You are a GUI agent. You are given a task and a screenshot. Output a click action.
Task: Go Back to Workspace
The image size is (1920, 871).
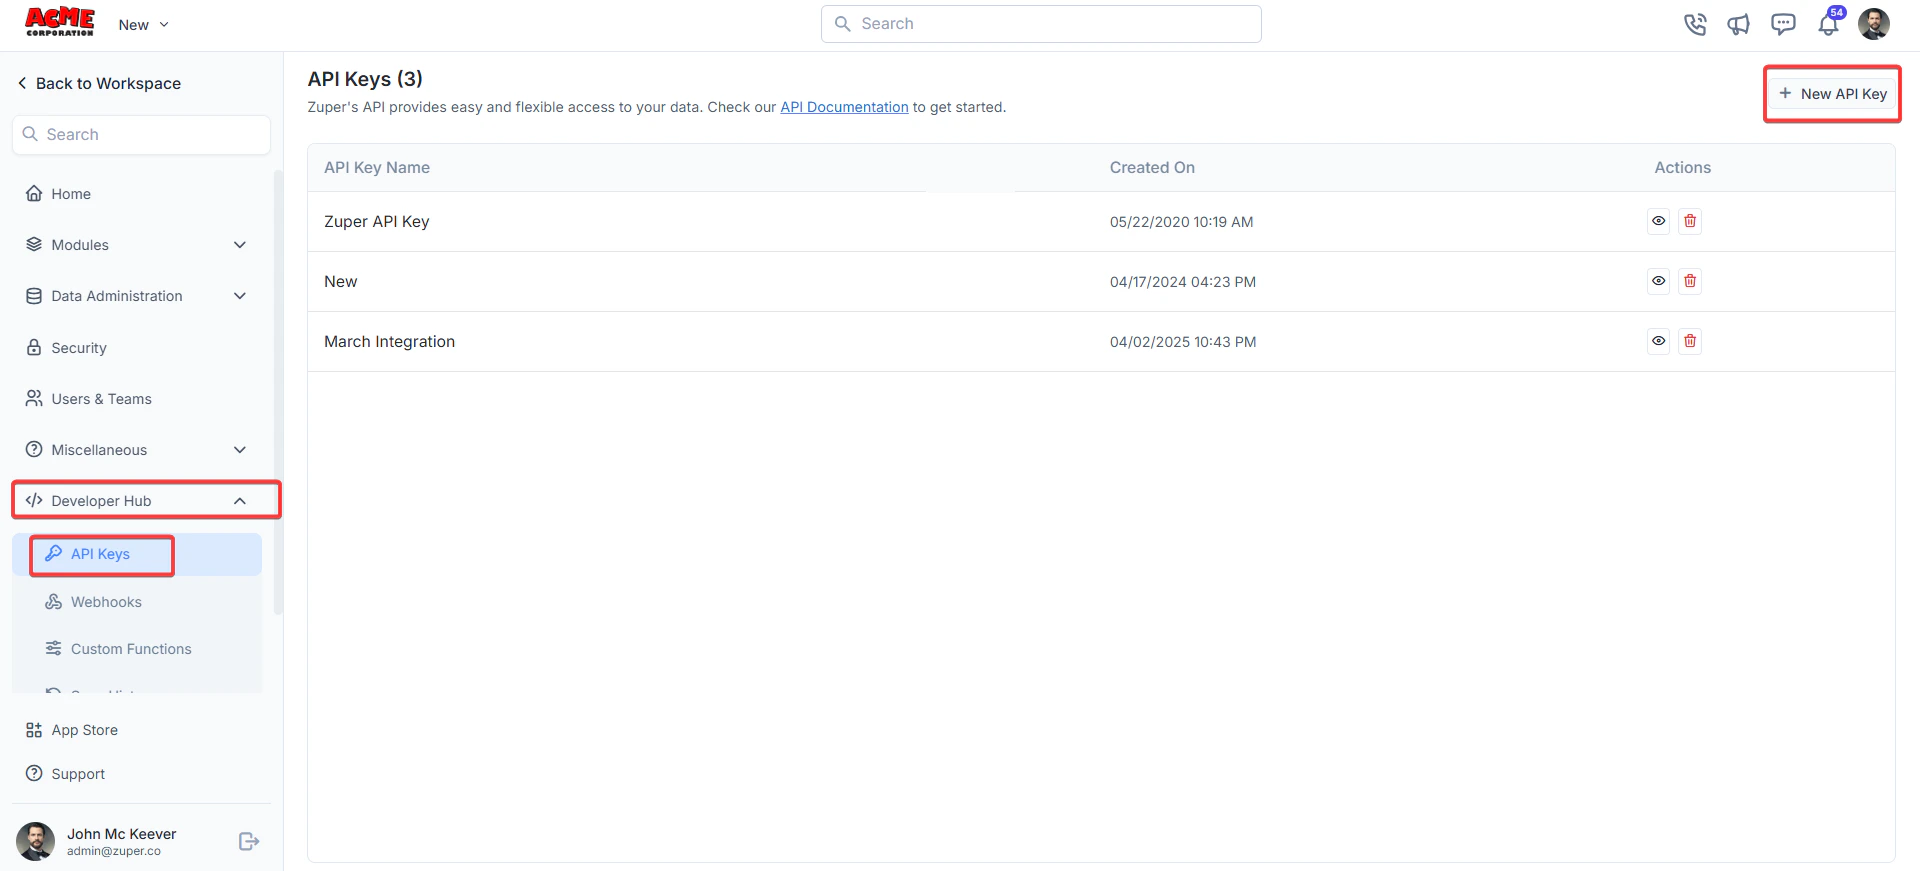[x=99, y=83]
